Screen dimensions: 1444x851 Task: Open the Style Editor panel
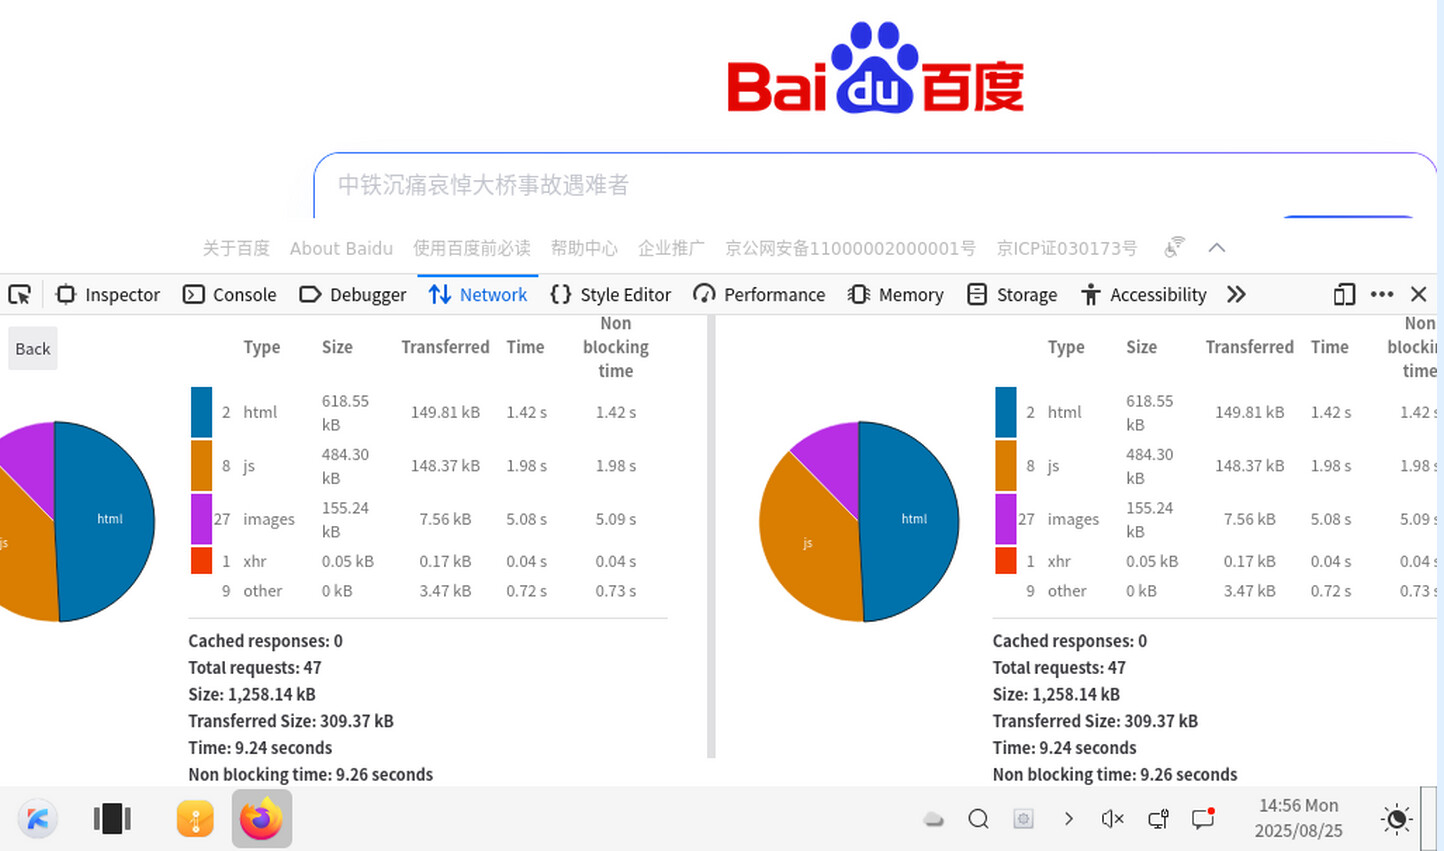click(611, 294)
